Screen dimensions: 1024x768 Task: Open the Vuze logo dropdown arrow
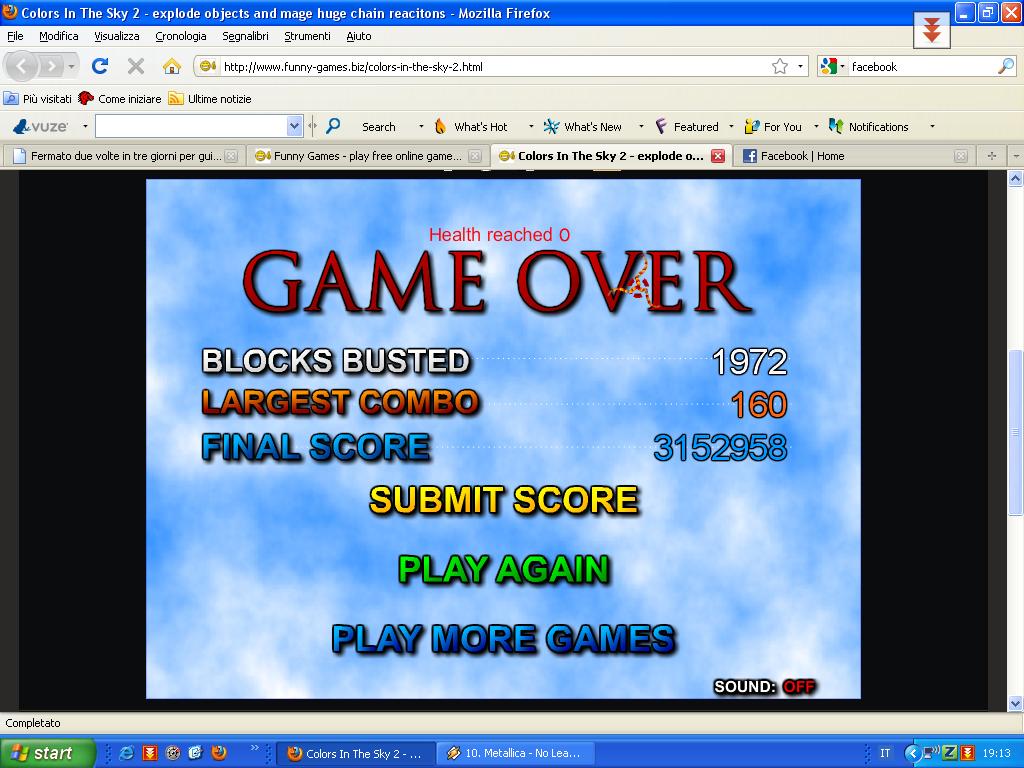point(85,127)
